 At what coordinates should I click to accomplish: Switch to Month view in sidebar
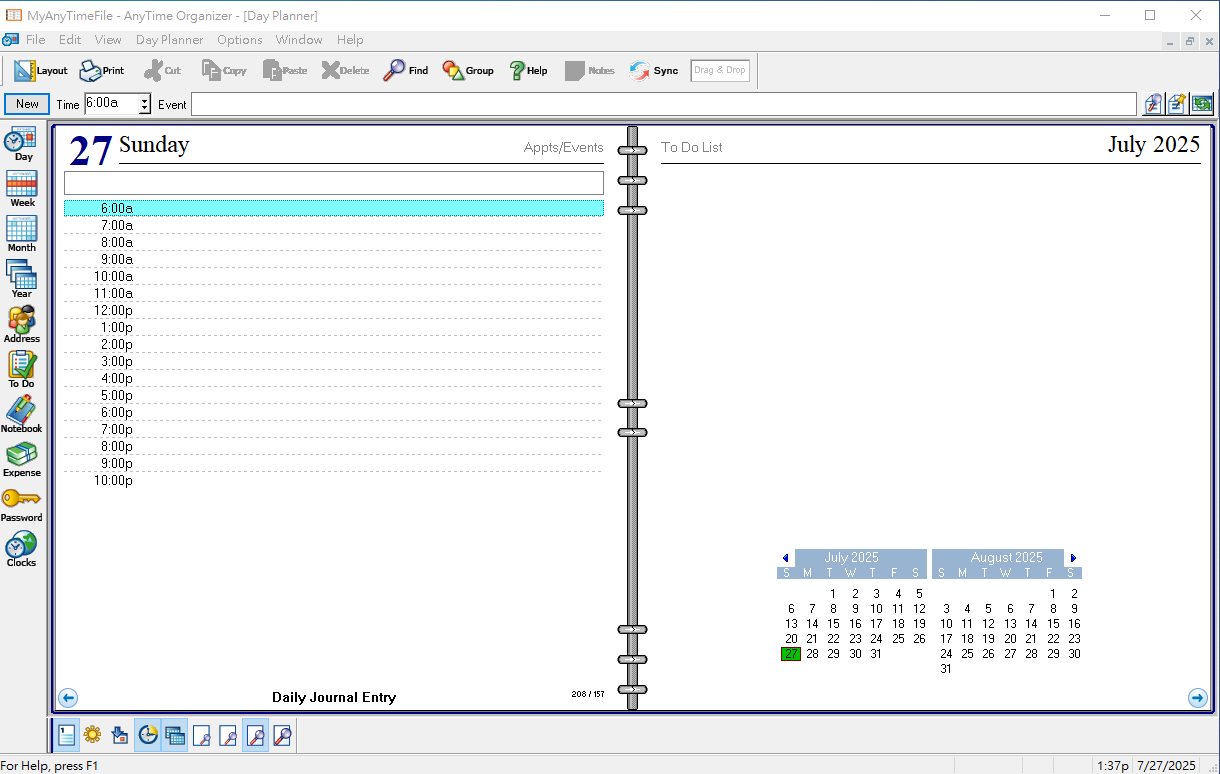pos(22,235)
